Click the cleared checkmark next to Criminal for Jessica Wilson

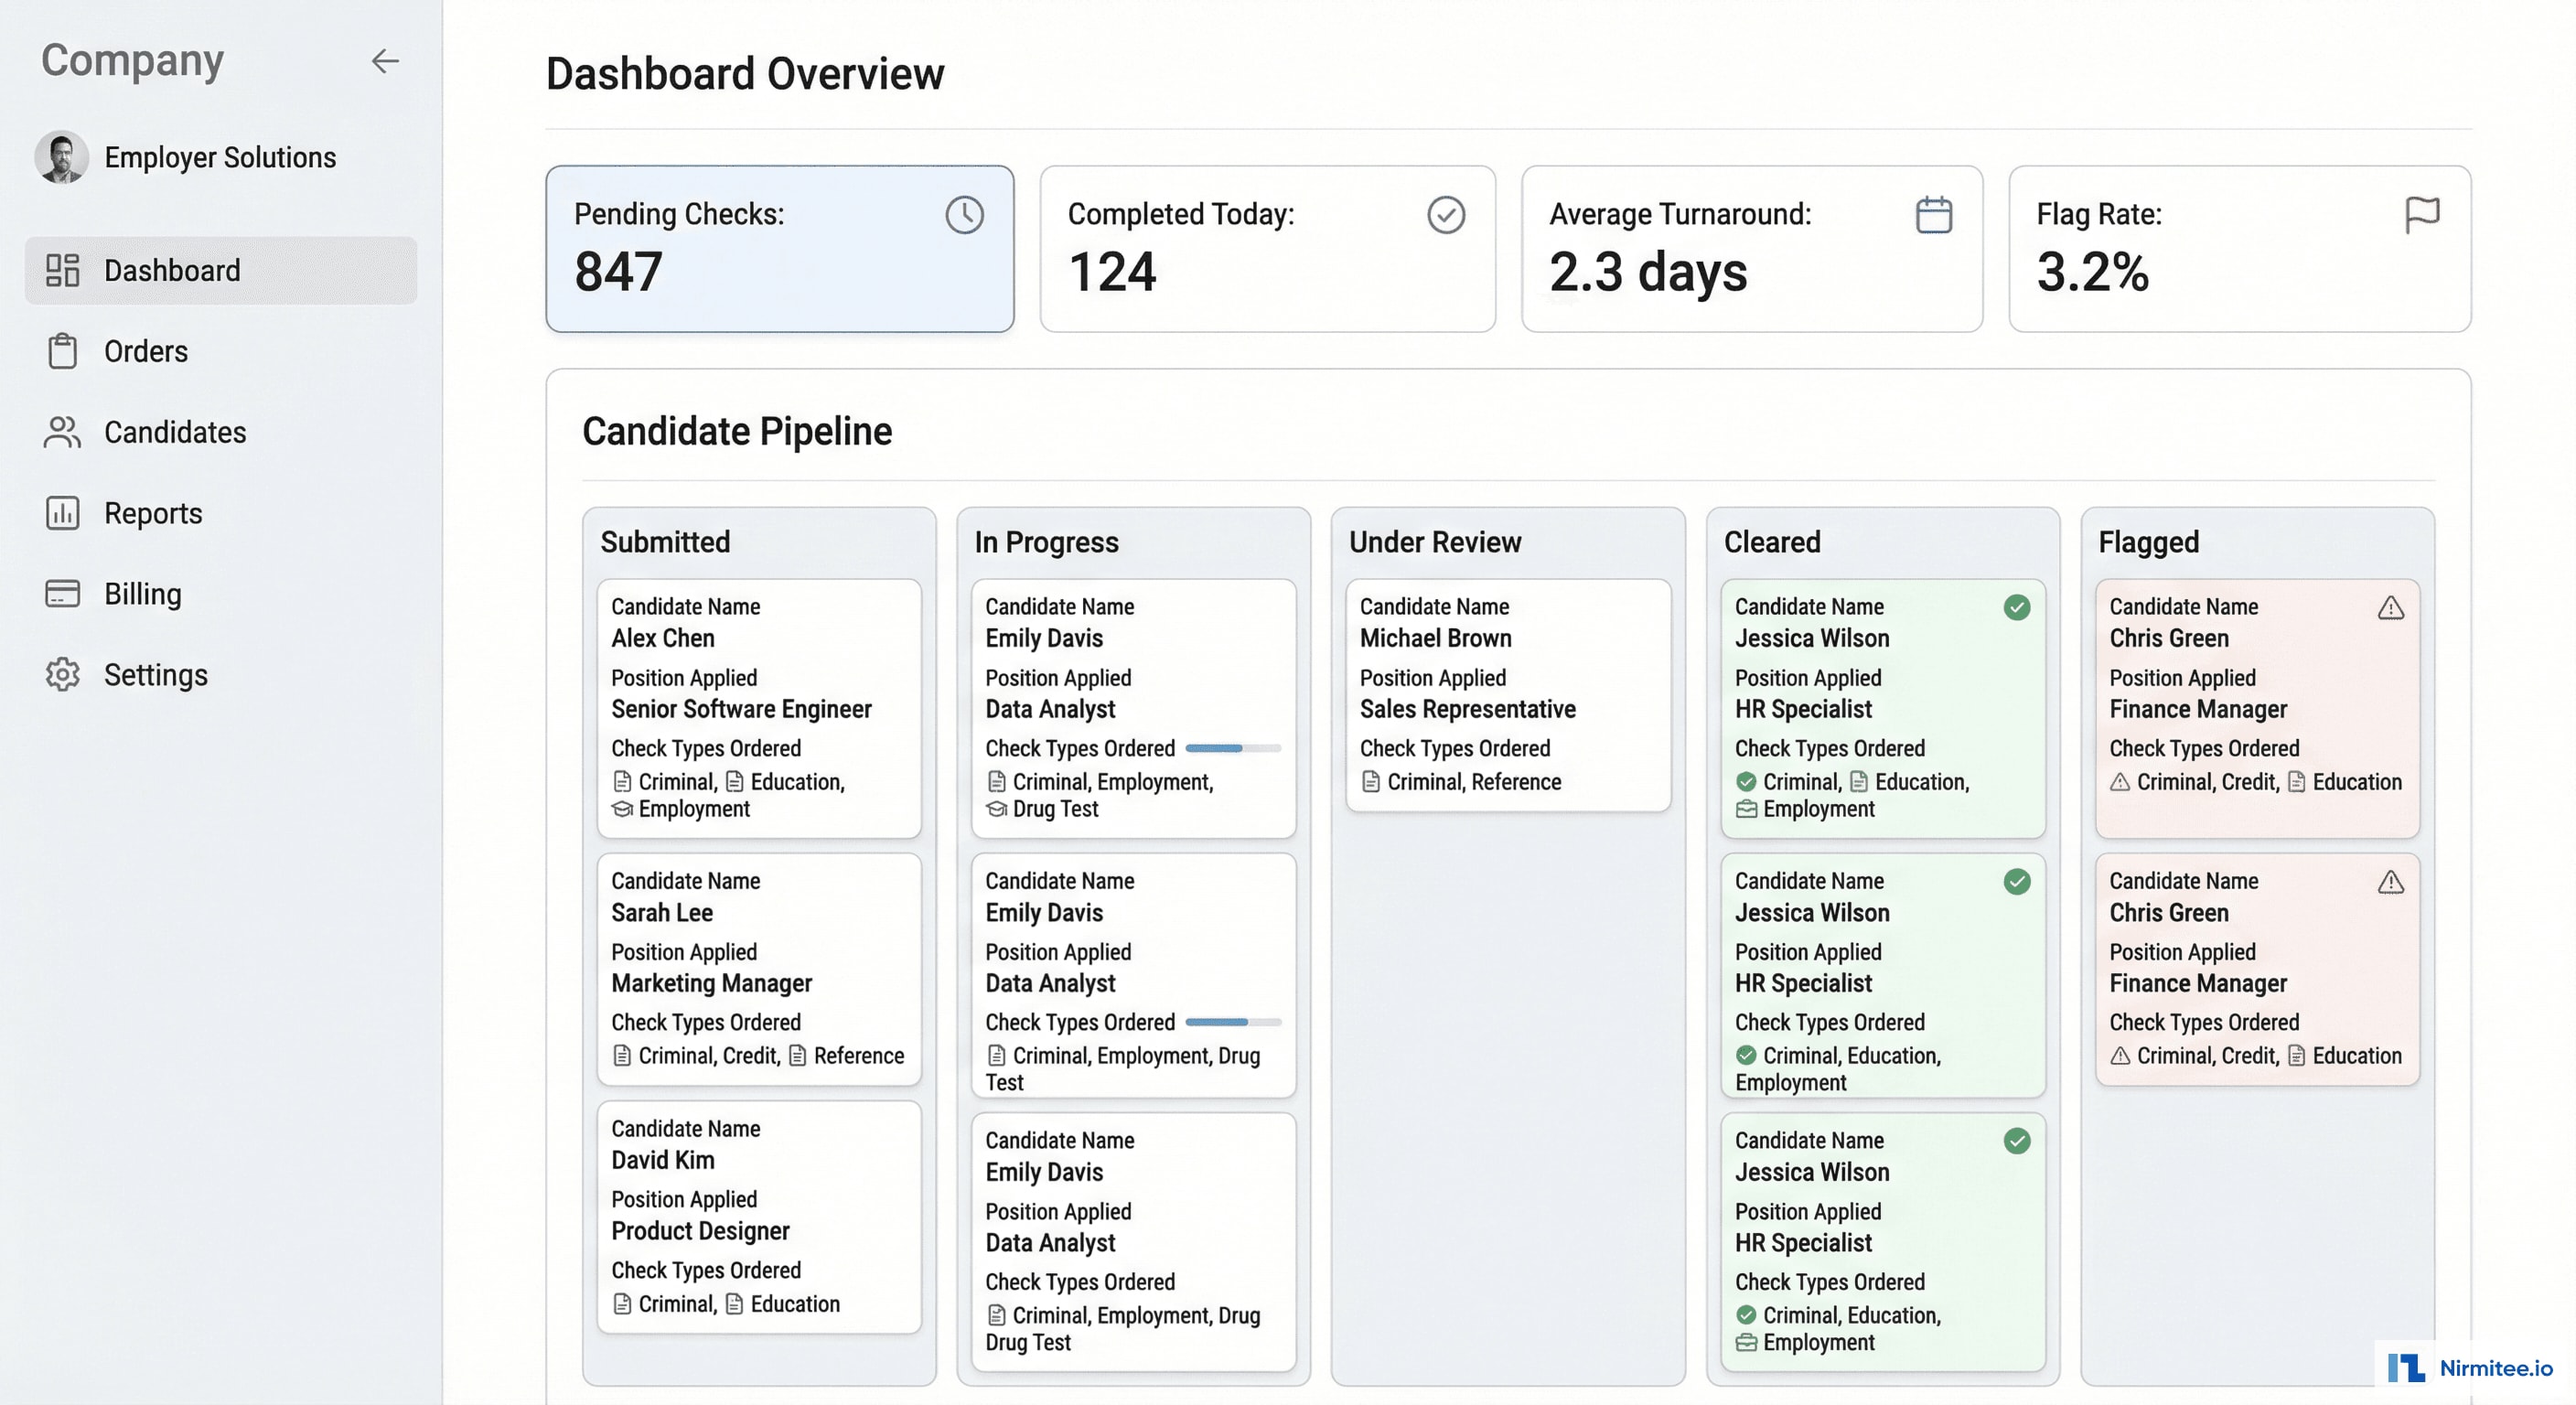click(1746, 781)
